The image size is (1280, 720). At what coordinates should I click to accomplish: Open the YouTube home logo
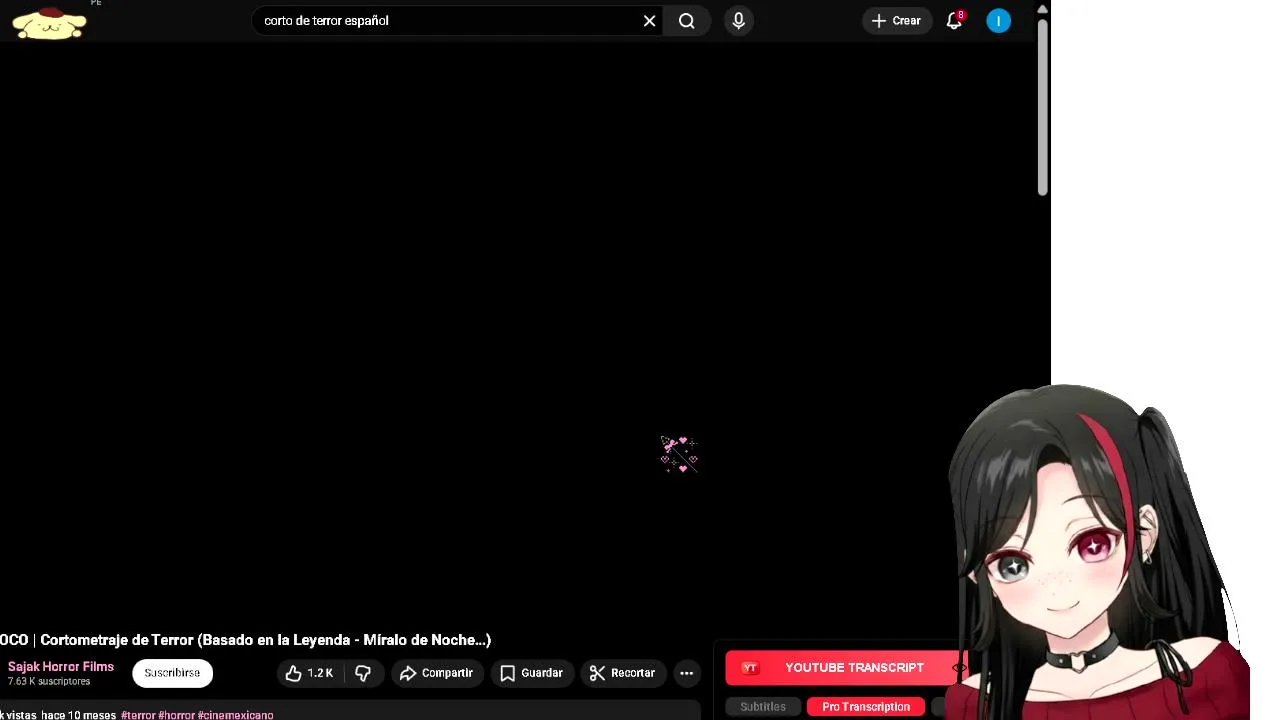tap(49, 23)
